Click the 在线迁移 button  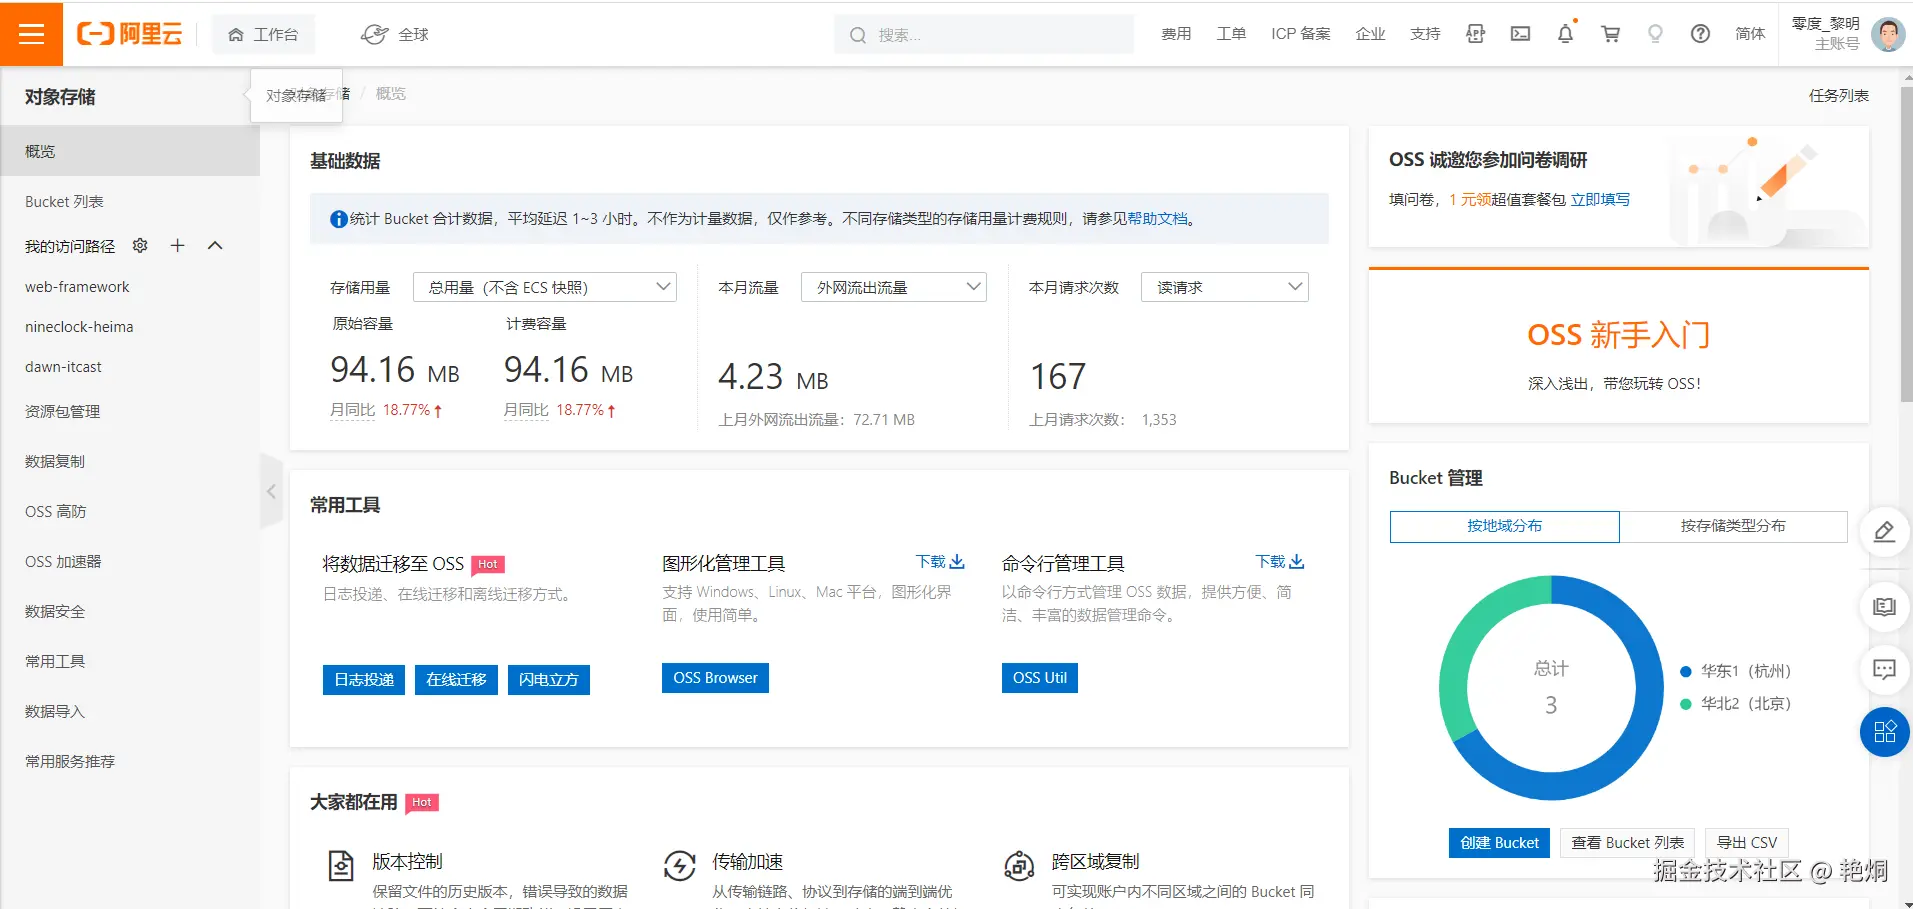pyautogui.click(x=456, y=679)
